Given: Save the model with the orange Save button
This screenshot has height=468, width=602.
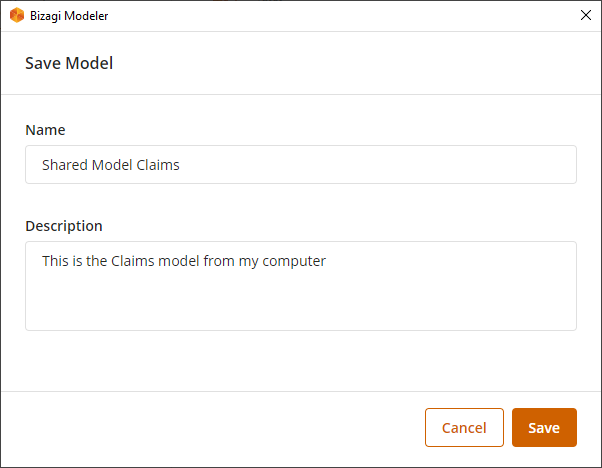Looking at the screenshot, I should tap(544, 427).
